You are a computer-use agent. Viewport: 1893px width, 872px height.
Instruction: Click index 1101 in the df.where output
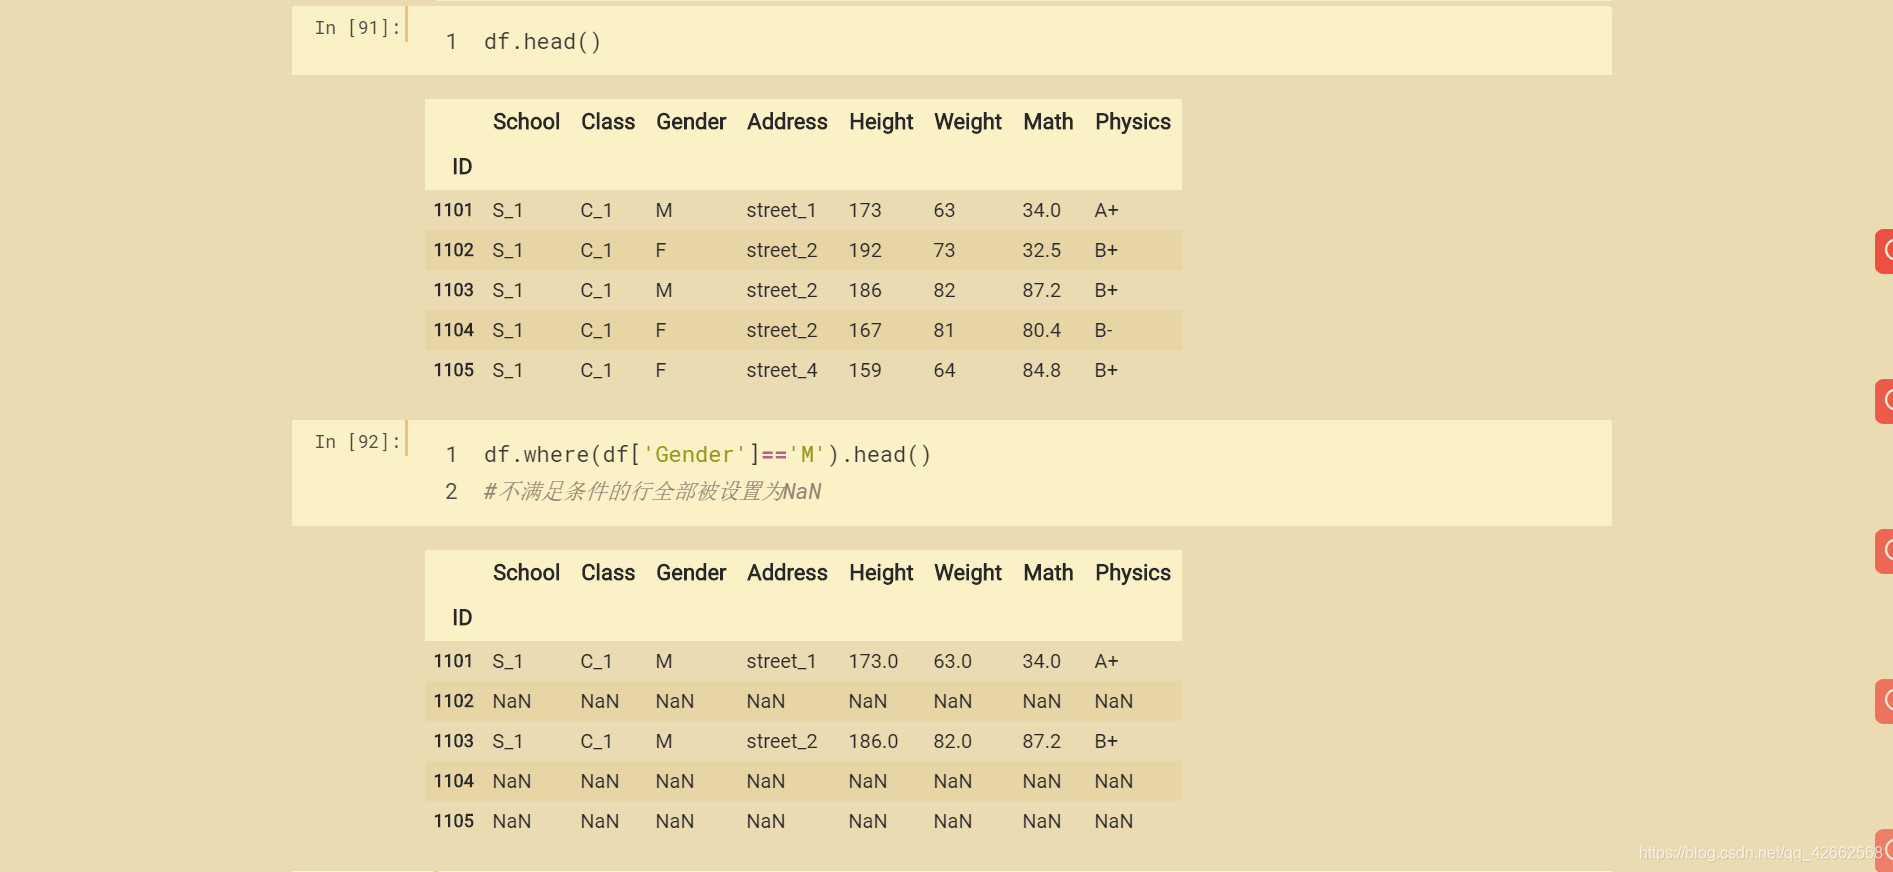[453, 661]
